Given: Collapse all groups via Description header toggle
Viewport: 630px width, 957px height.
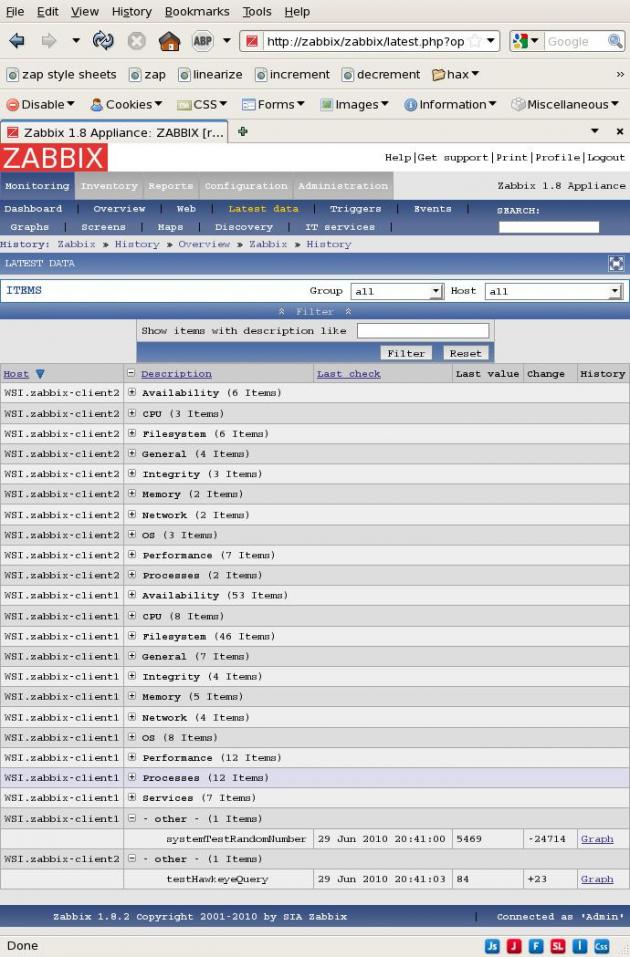Looking at the screenshot, I should pos(131,373).
